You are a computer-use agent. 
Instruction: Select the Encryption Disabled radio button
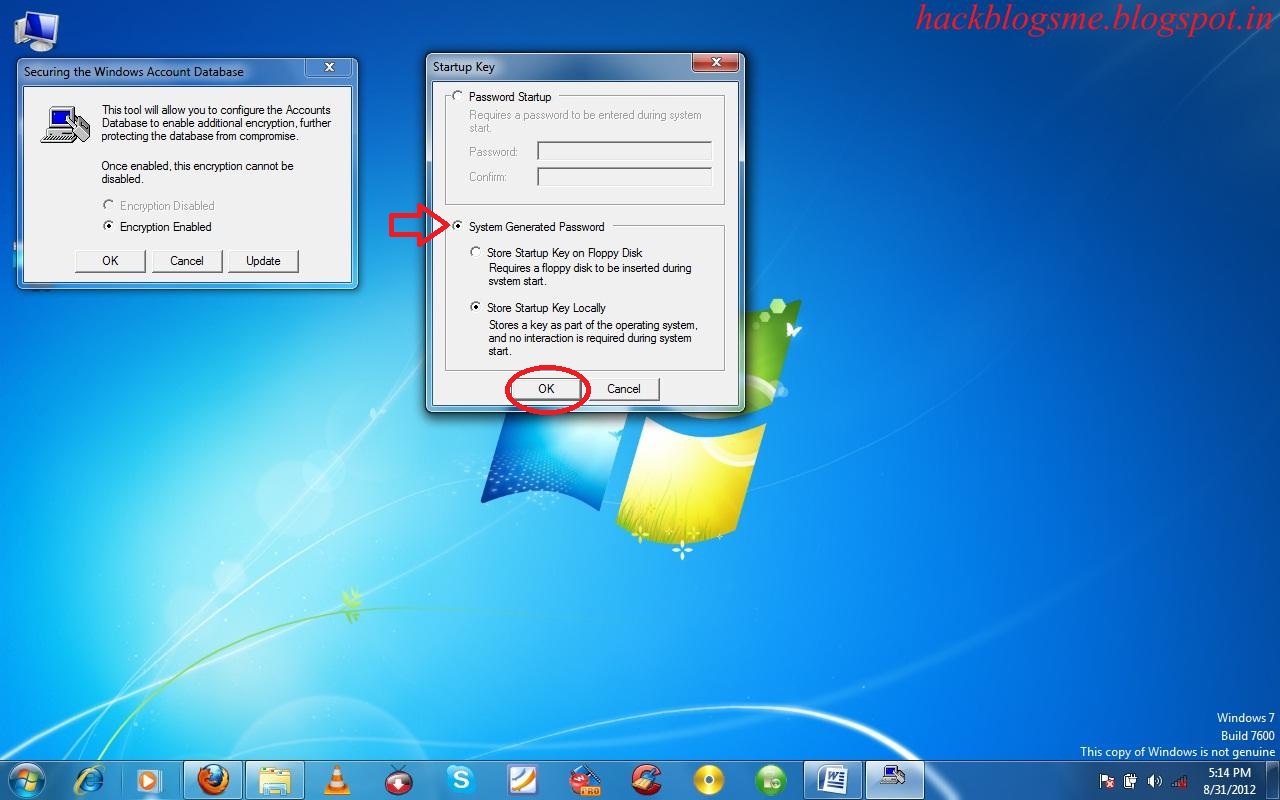pos(109,206)
